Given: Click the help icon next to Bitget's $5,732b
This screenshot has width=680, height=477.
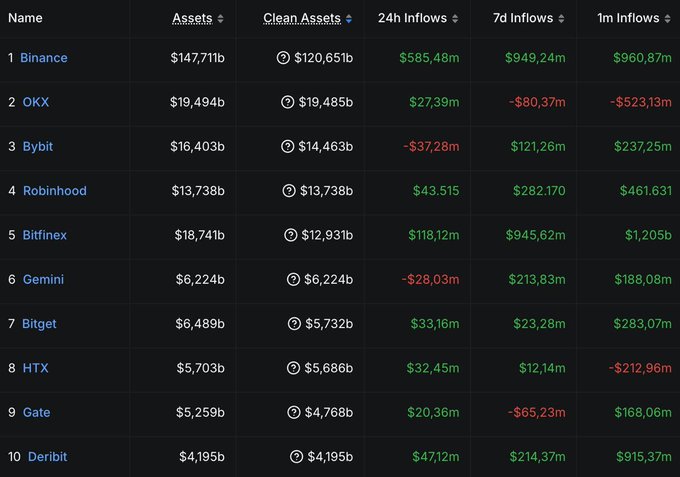Looking at the screenshot, I should [294, 324].
